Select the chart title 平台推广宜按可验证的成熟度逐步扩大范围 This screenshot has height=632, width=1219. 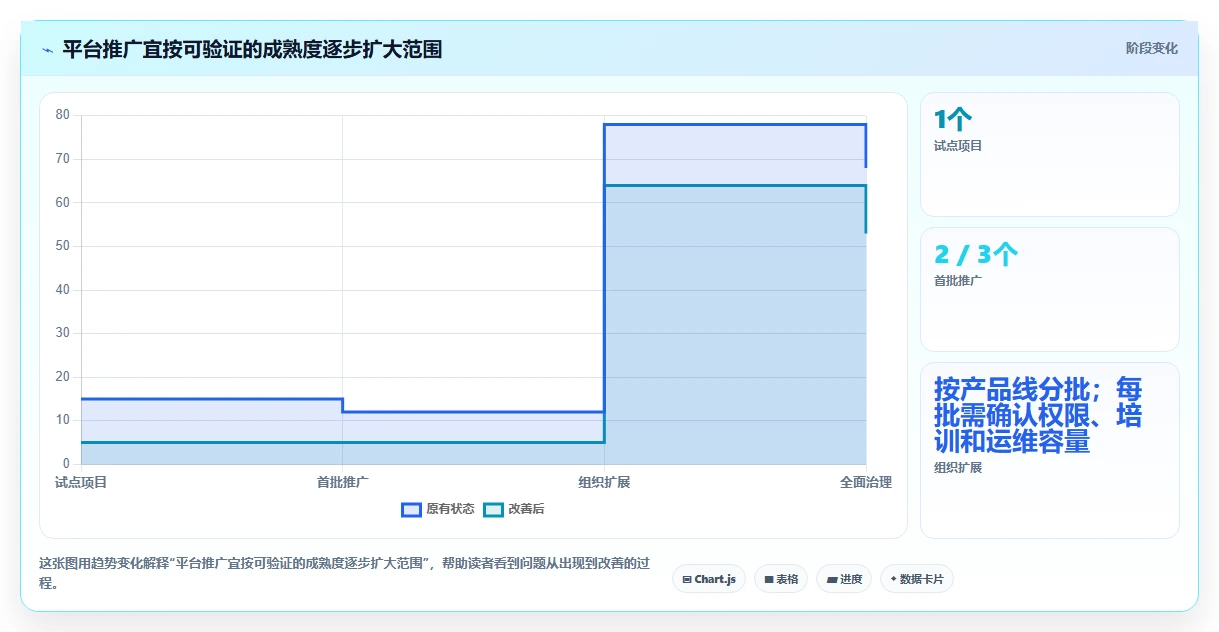pos(252,49)
